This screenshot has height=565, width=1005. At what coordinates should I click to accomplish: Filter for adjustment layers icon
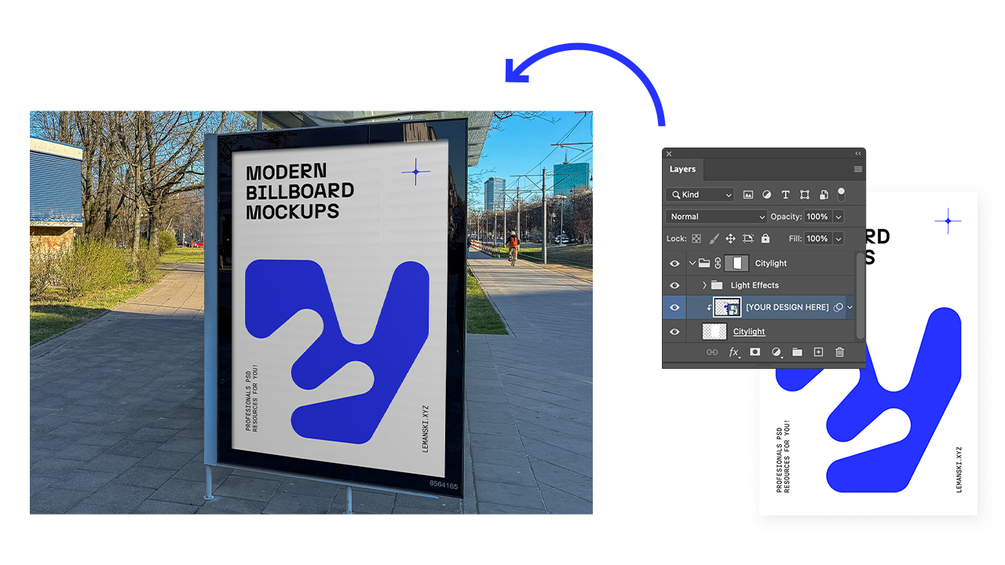[767, 195]
